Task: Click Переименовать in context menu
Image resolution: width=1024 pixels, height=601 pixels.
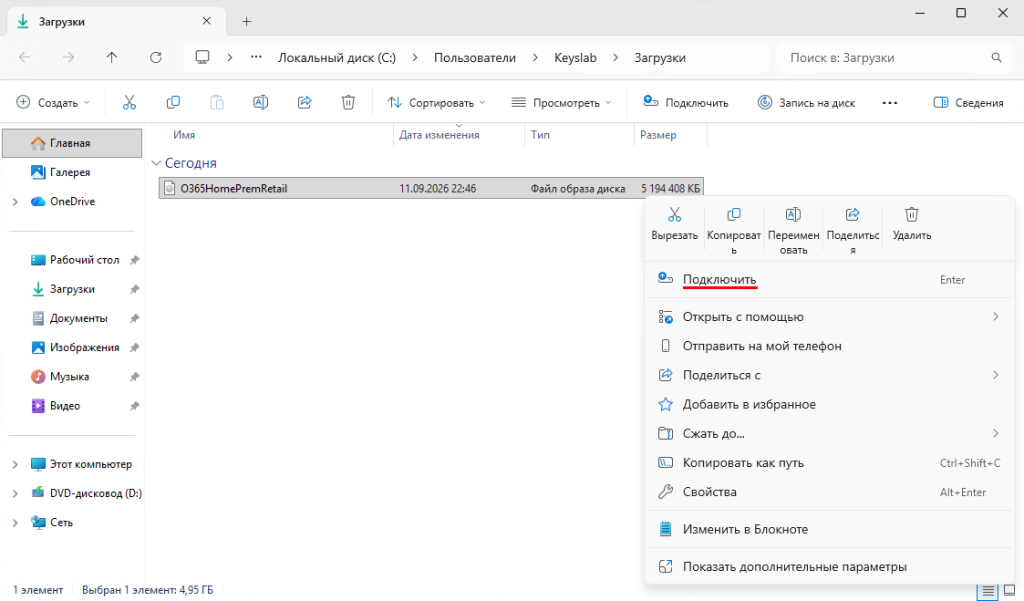Action: pyautogui.click(x=793, y=231)
